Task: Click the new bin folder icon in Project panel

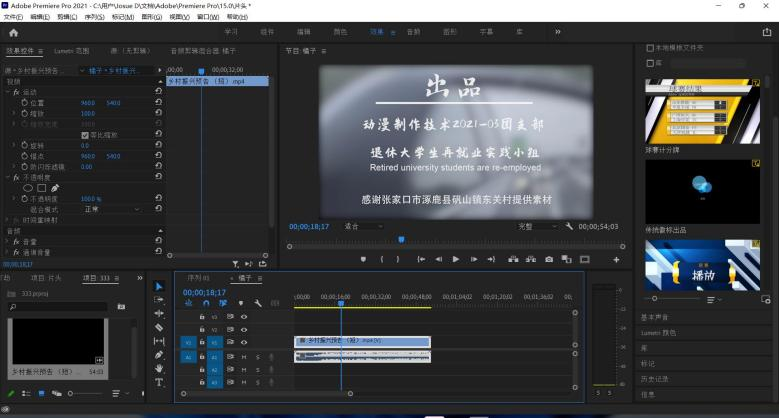Action: pyautogui.click(x=121, y=307)
